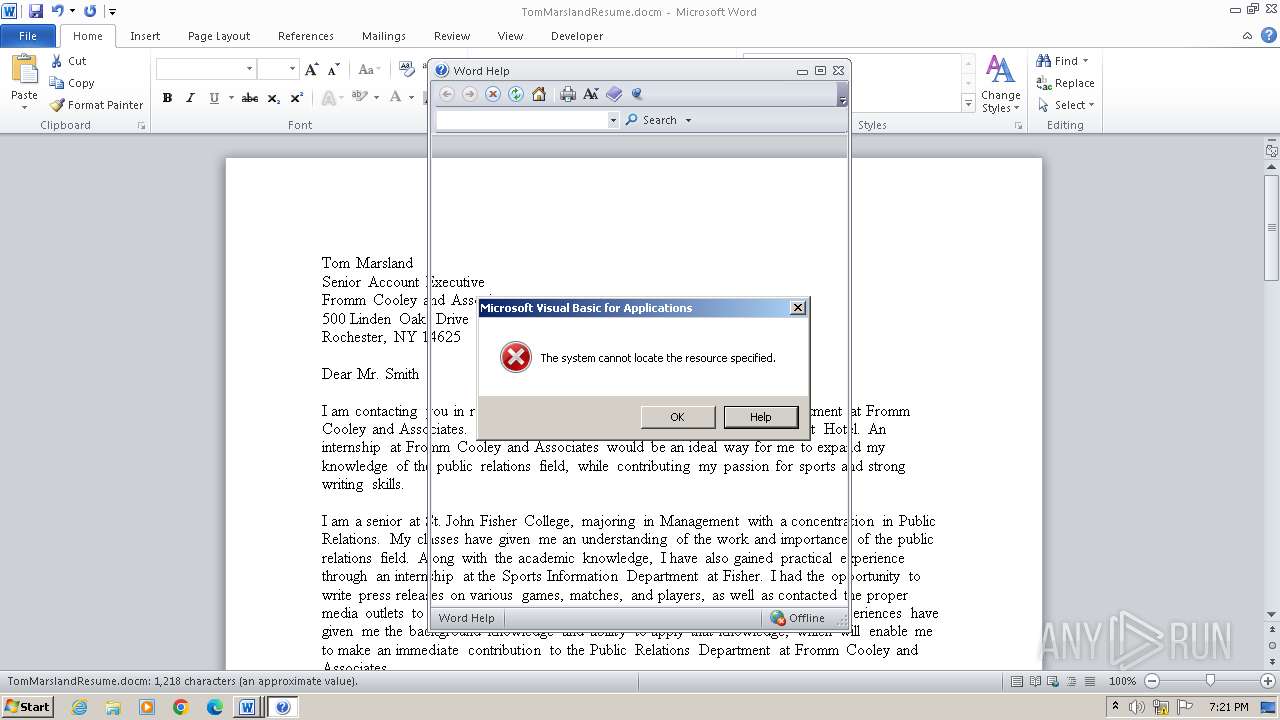Click the Paste icon in Clipboard group

click(24, 70)
